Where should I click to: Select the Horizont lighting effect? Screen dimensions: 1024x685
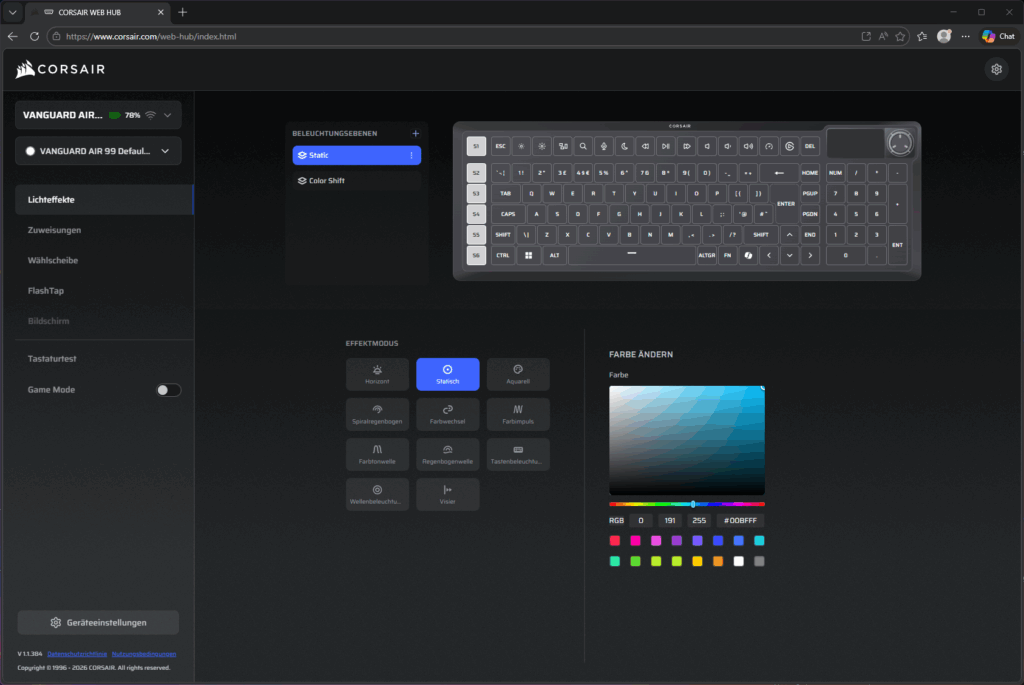(377, 374)
